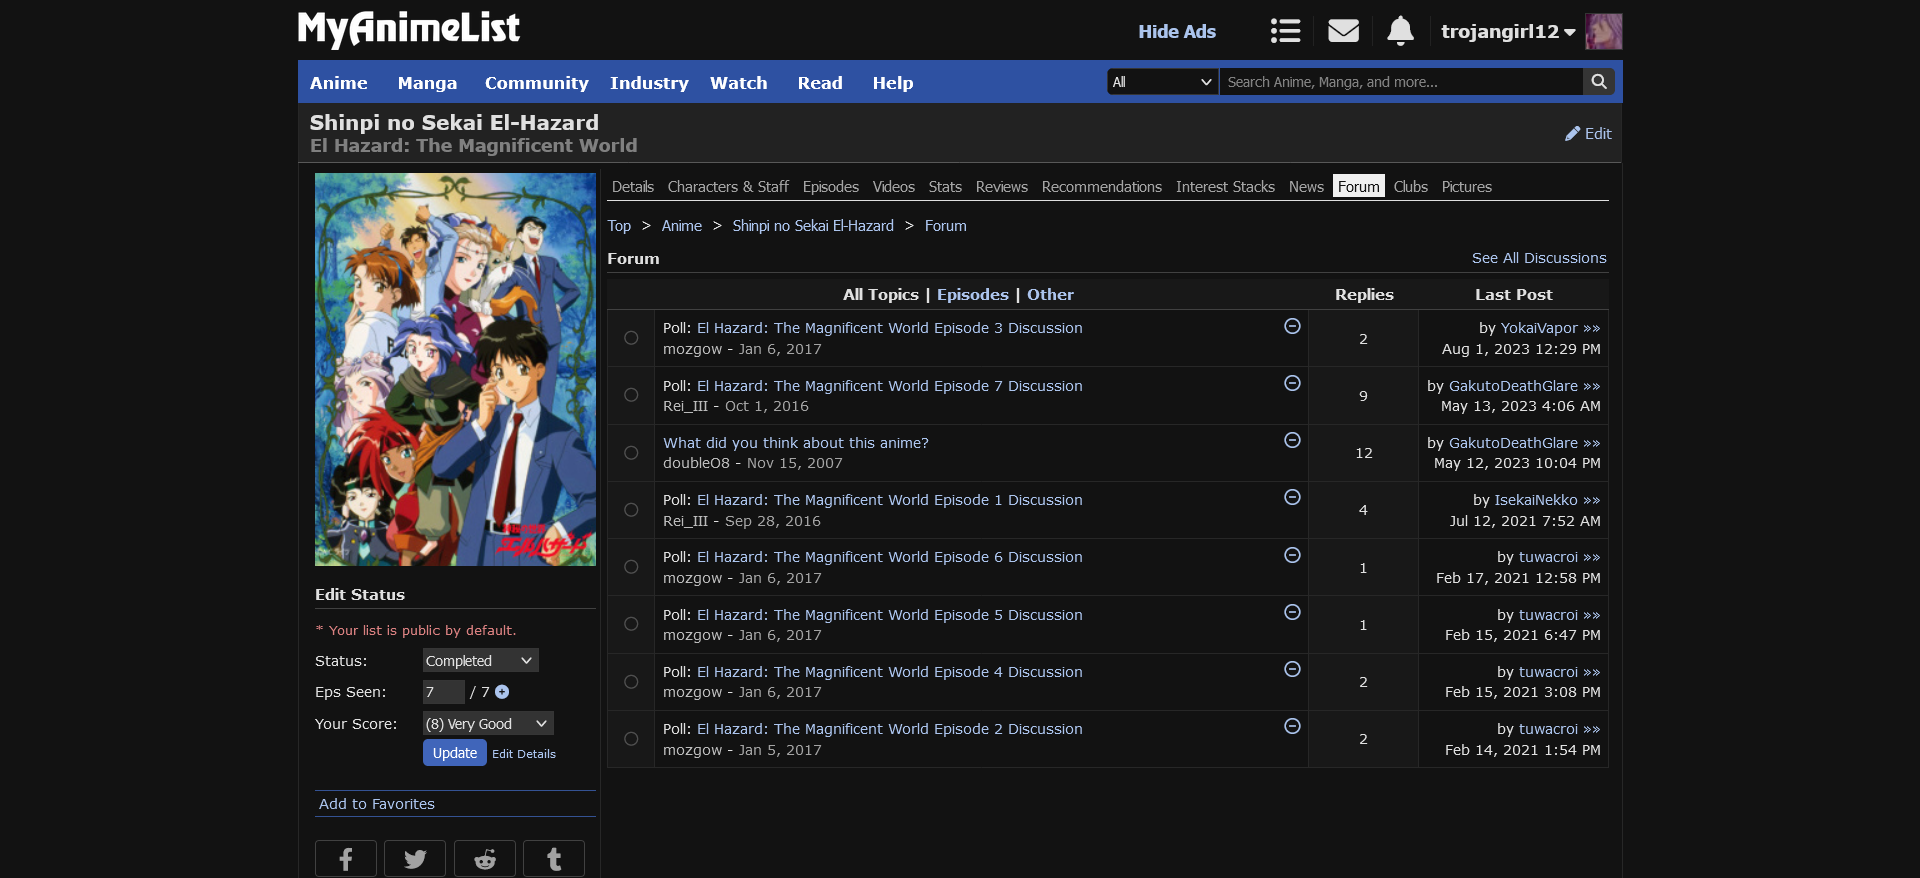
Task: Open See All Discussions link
Action: click(x=1539, y=258)
